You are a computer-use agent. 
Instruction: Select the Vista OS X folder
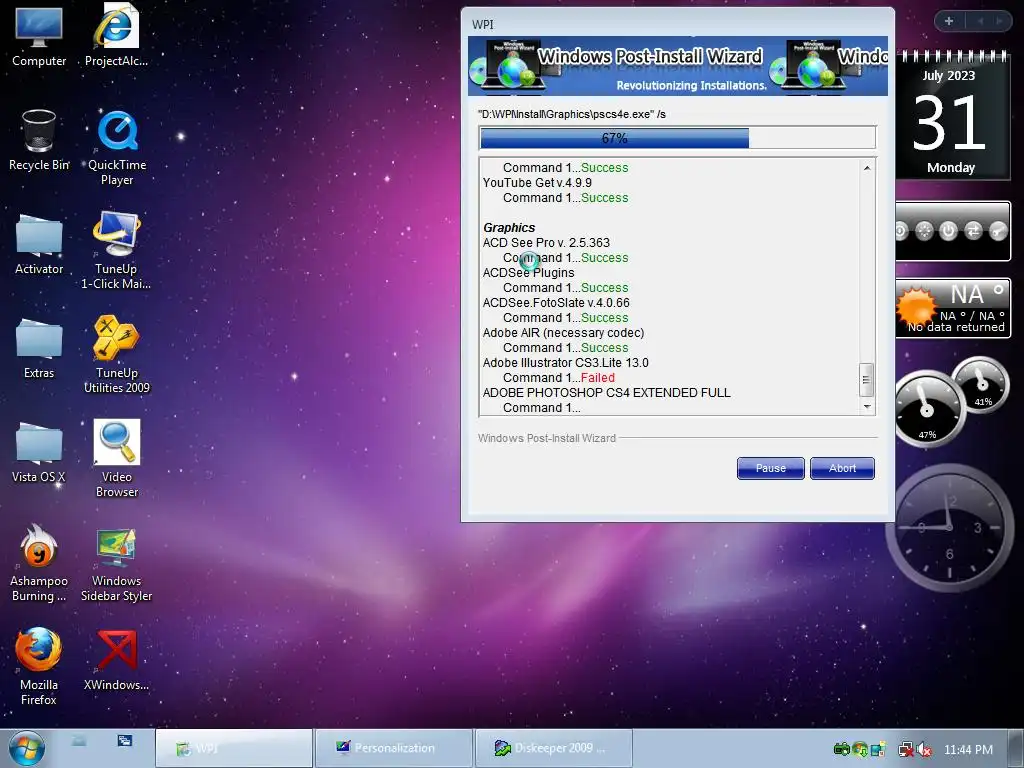pos(39,453)
